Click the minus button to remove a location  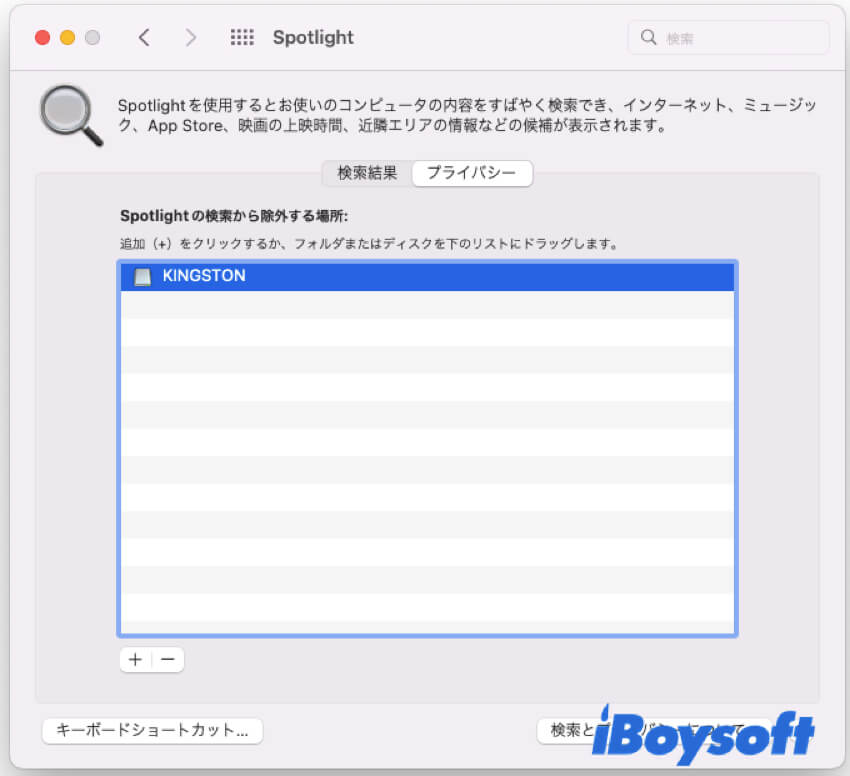(x=167, y=659)
